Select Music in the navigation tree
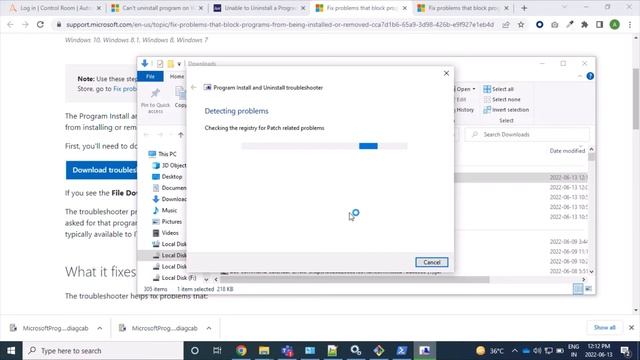640x360 pixels. point(165,210)
